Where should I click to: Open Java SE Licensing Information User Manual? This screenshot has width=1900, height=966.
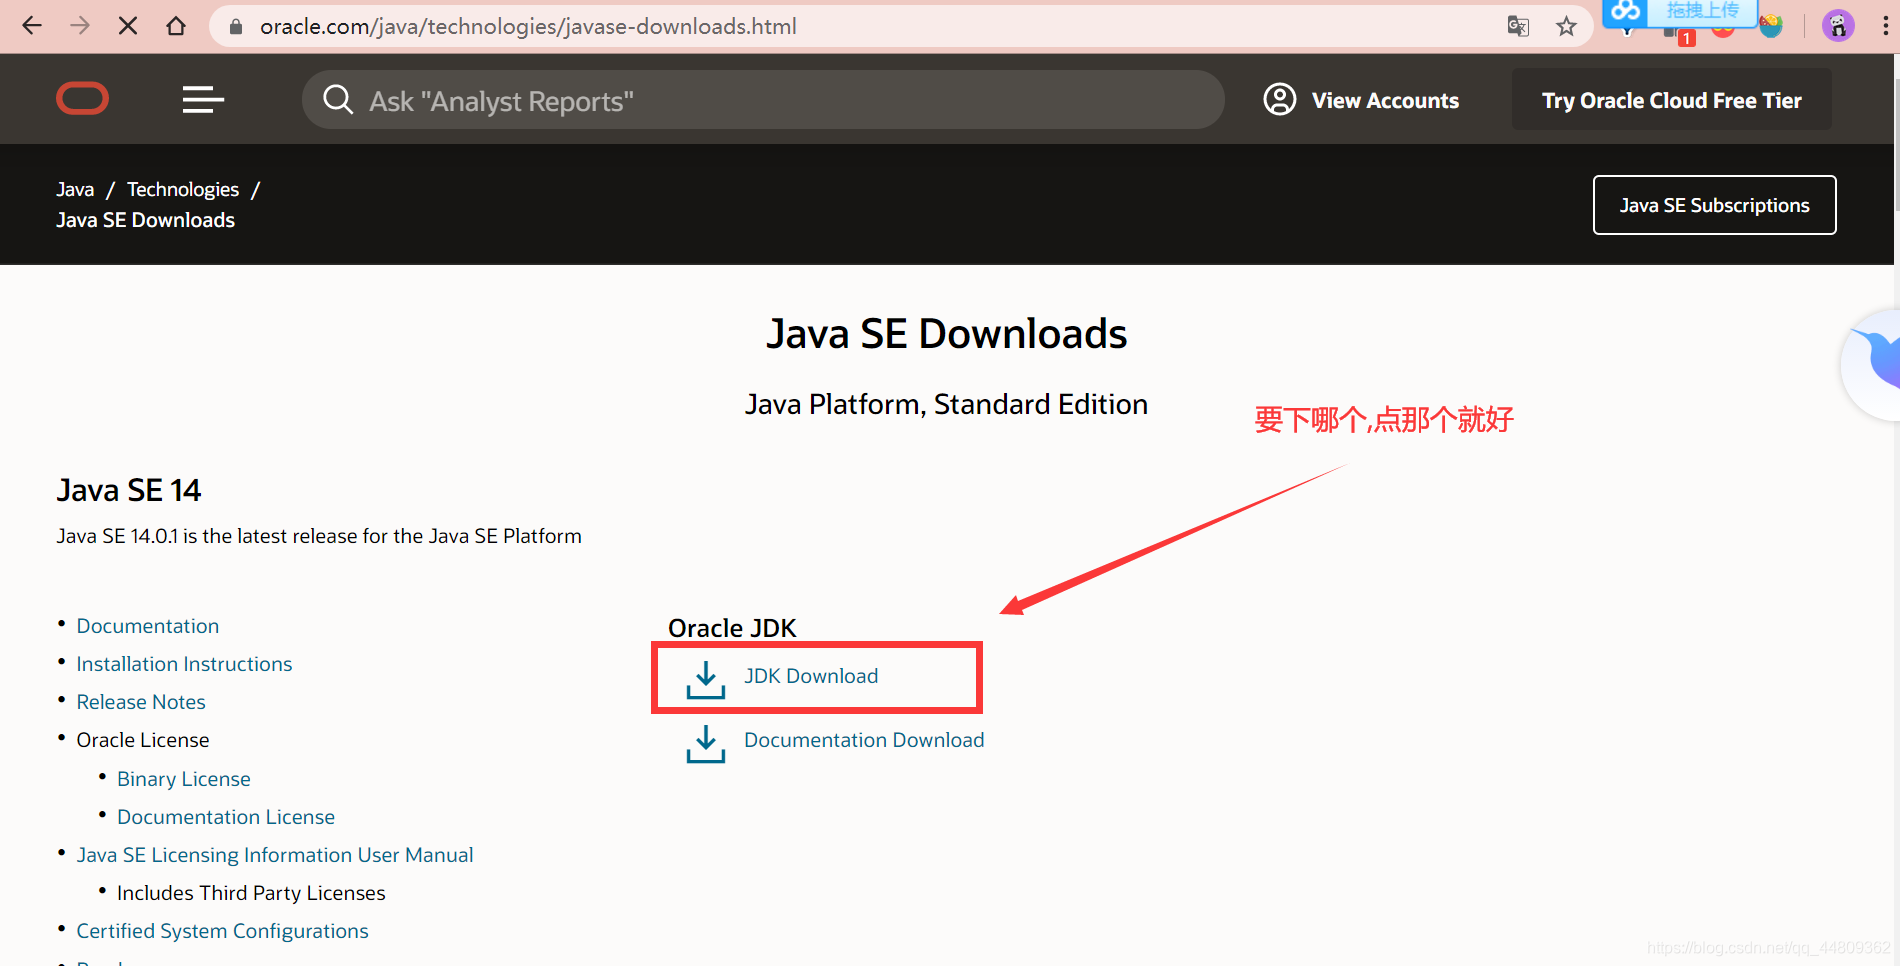pos(275,855)
